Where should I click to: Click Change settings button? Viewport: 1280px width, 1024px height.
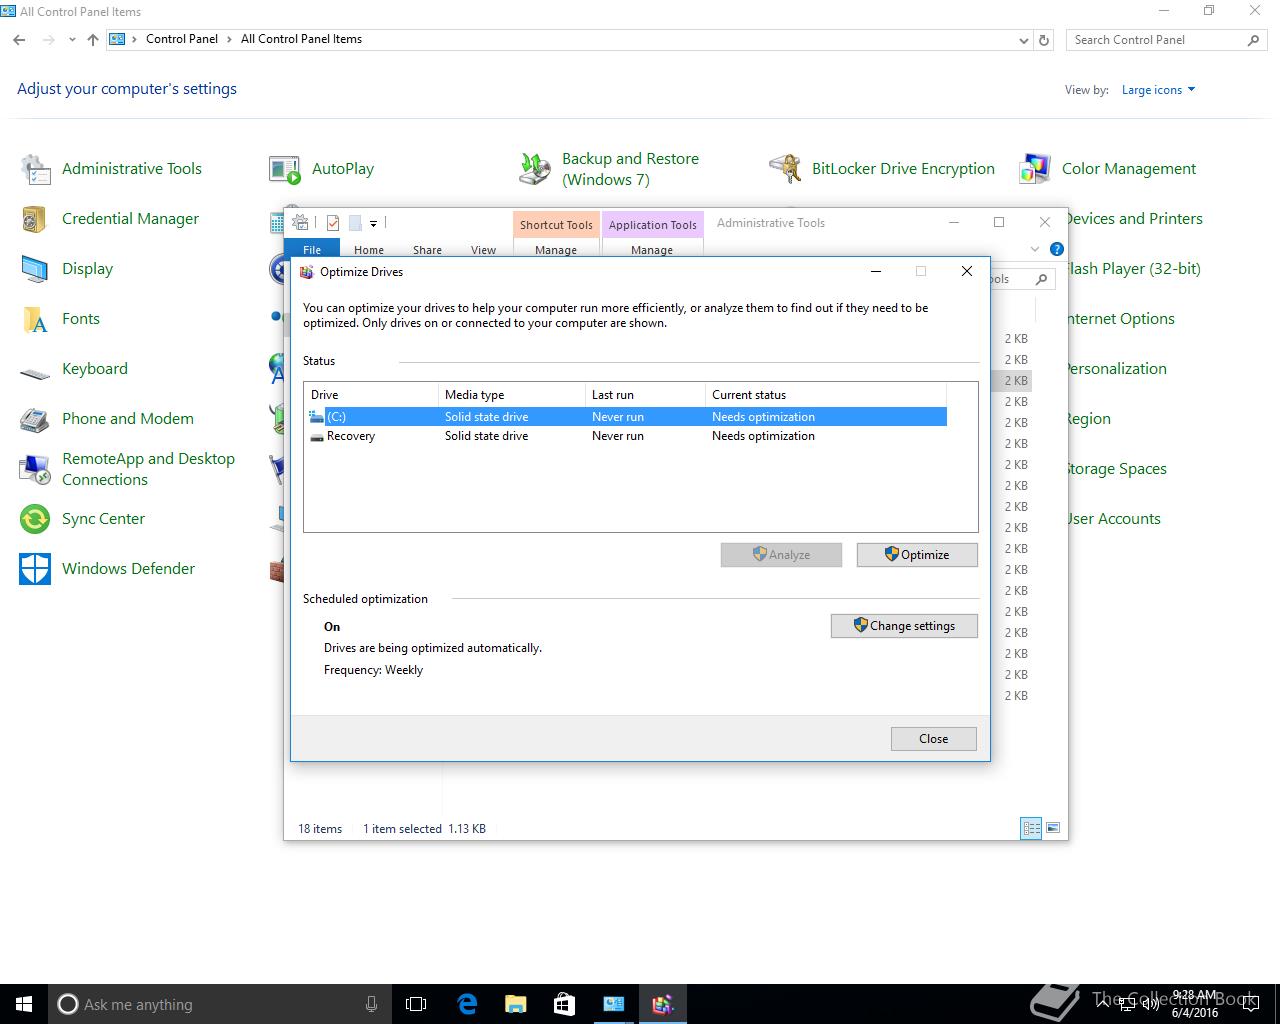point(904,626)
